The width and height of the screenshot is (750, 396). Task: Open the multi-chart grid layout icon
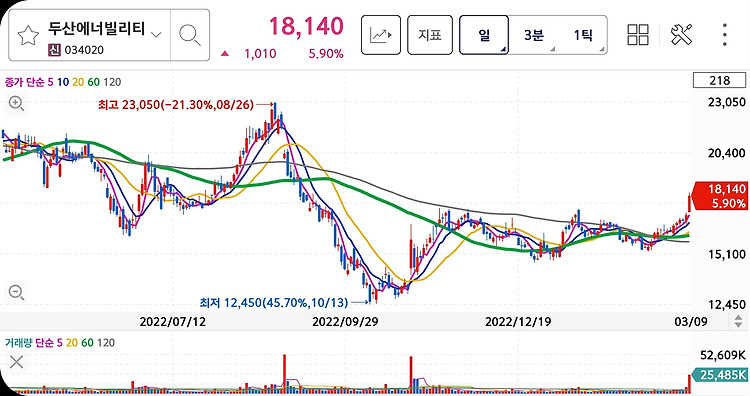click(638, 35)
